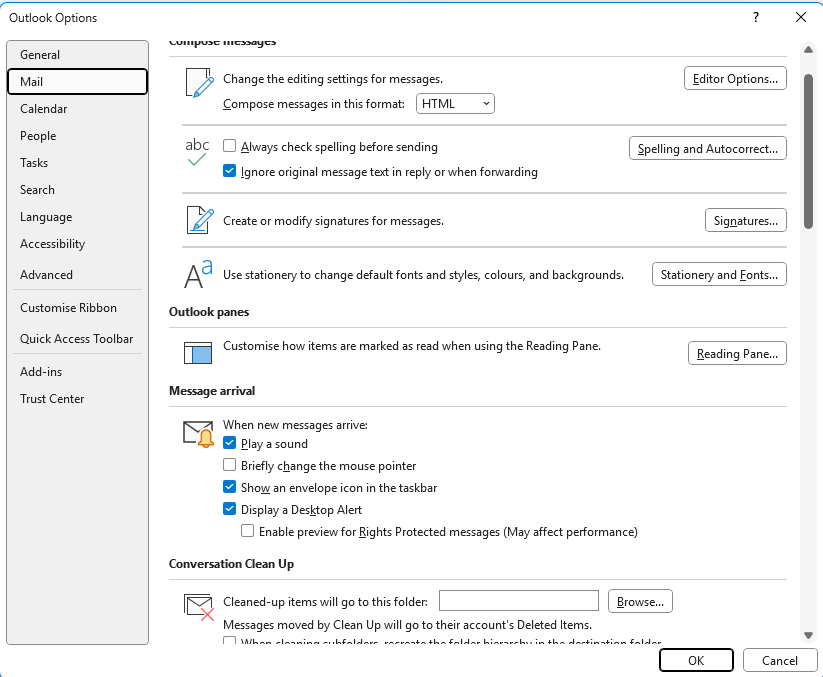Go to Advanced options
The height and width of the screenshot is (677, 823).
coord(78,275)
